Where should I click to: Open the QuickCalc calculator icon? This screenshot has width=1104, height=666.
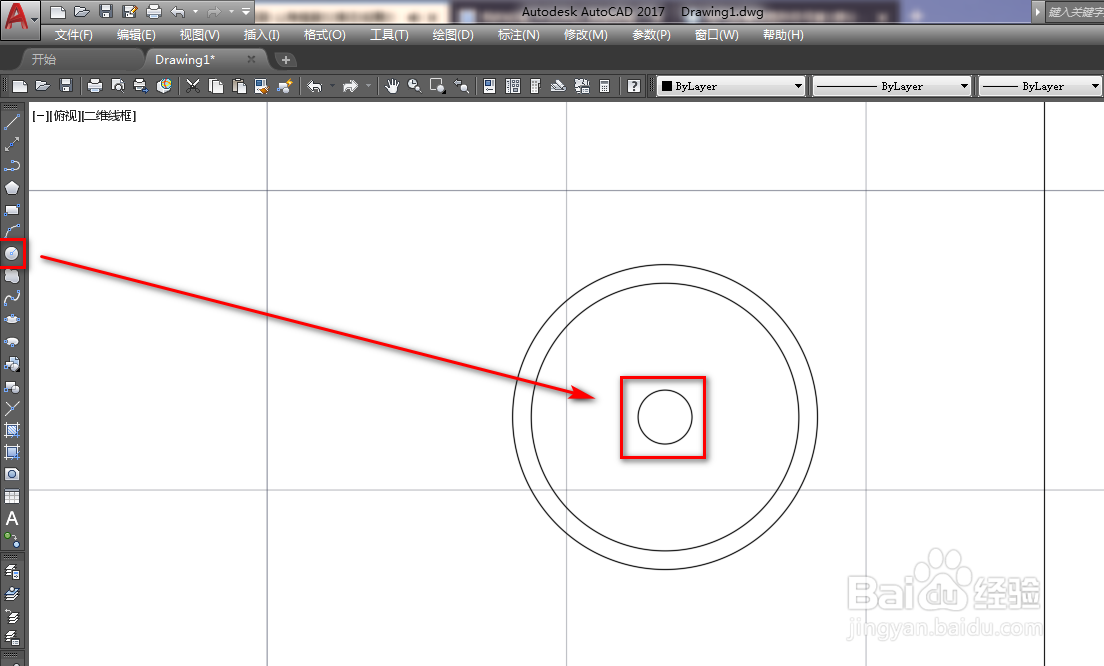pyautogui.click(x=604, y=86)
